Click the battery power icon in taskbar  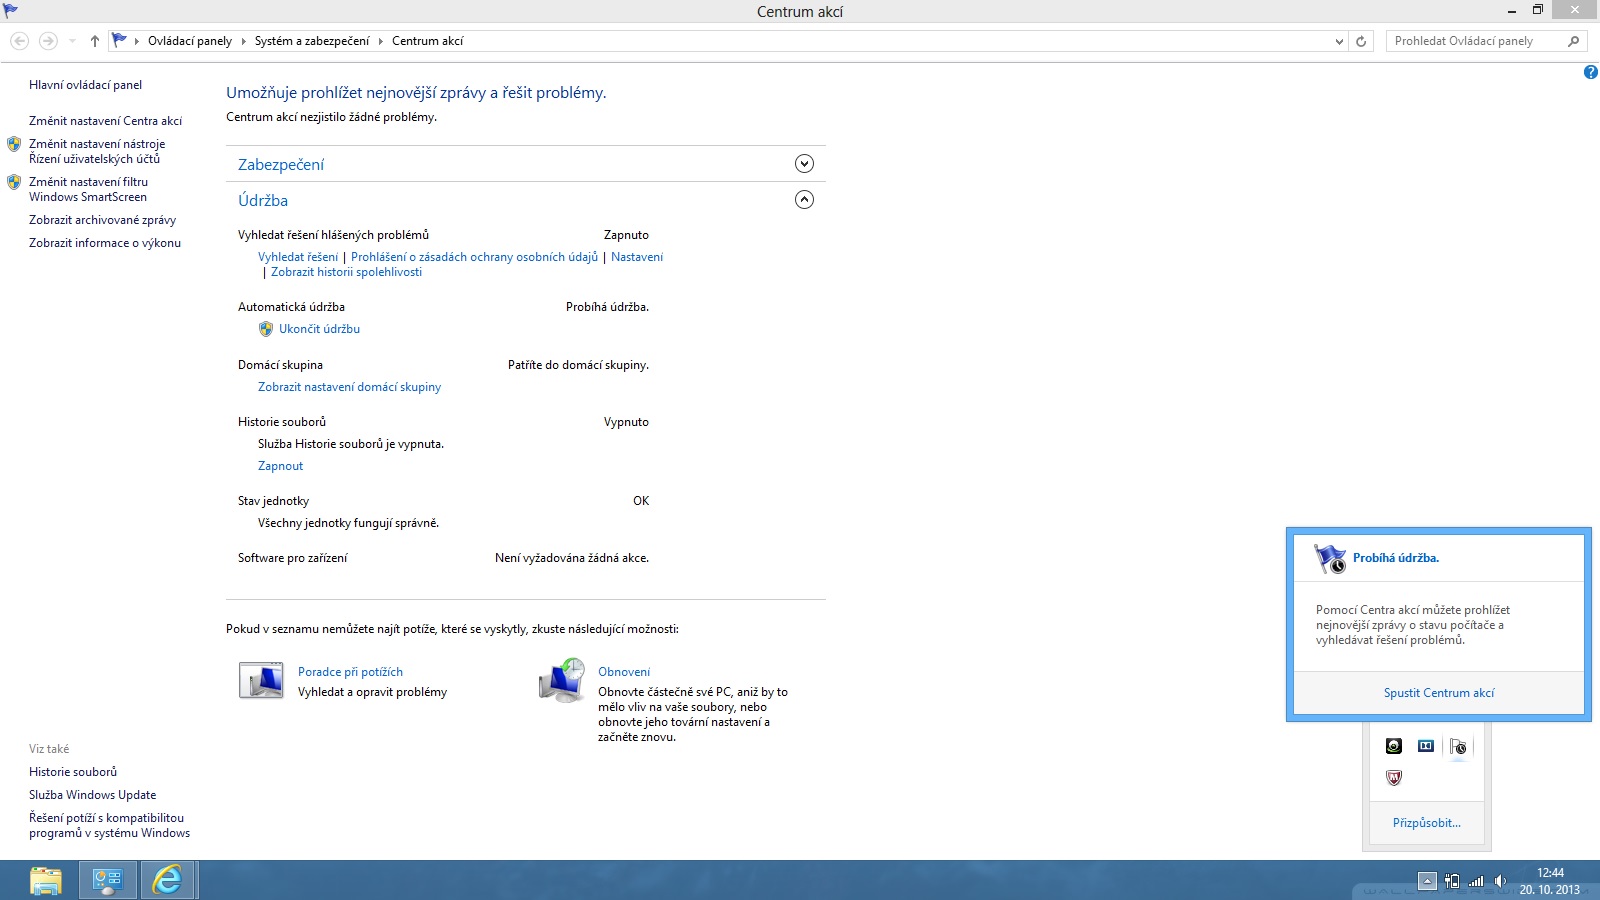tap(1452, 881)
